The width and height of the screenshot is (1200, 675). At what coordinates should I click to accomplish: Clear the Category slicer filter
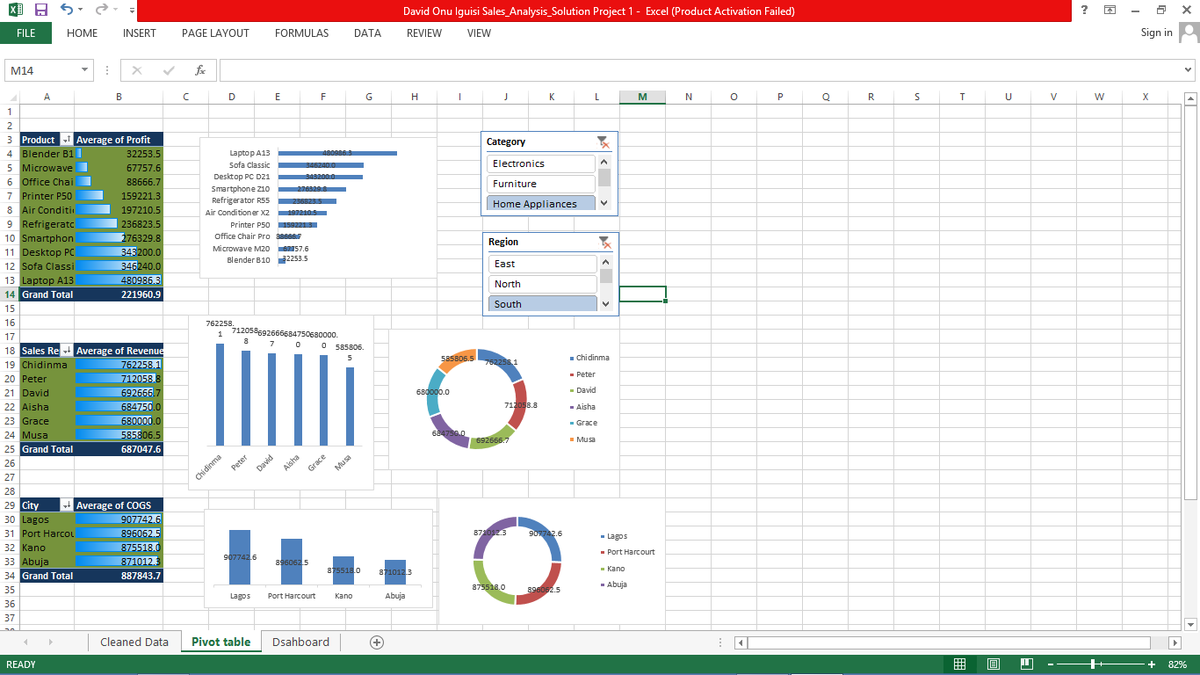pyautogui.click(x=604, y=141)
